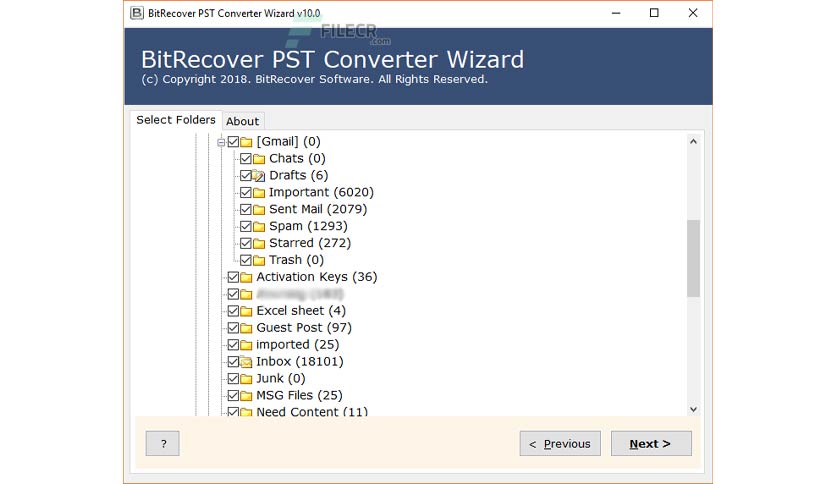Click the [Gmail] folder icon
Screen dimensions: 836x484
click(246, 142)
